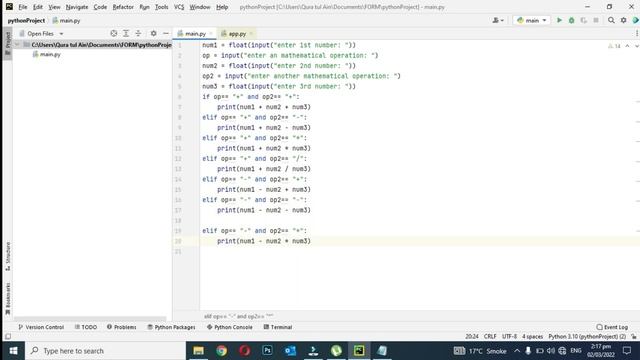The image size is (640, 360).
Task: Open Search Everywhere magnifier icon
Action: [611, 20]
